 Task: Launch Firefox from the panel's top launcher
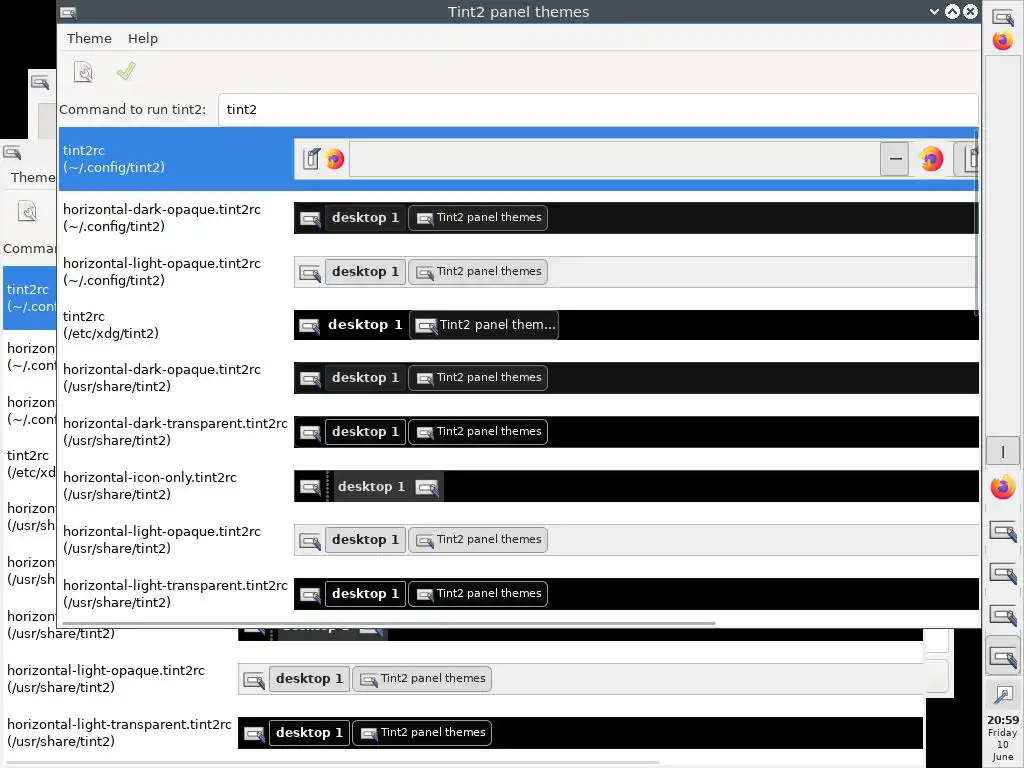[x=1002, y=40]
